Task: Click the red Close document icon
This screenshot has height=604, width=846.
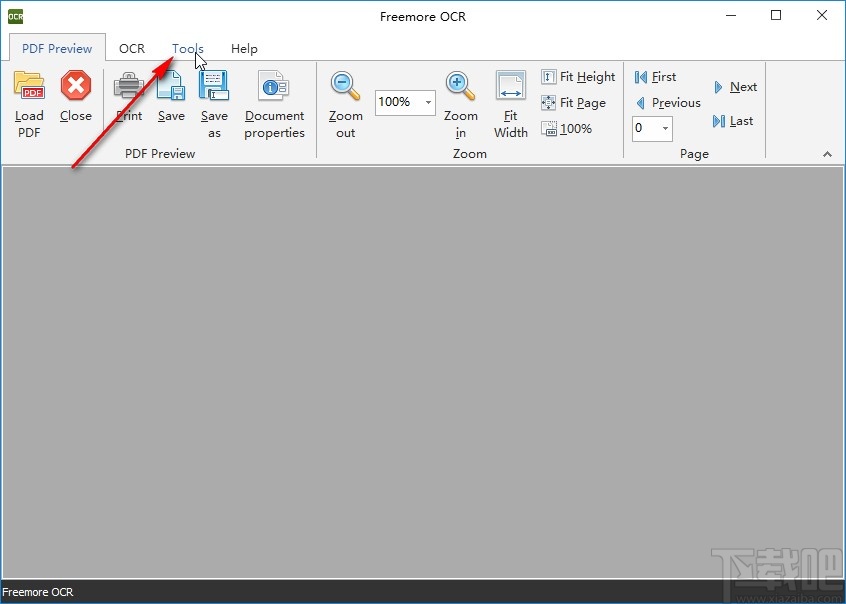Action: pyautogui.click(x=76, y=85)
